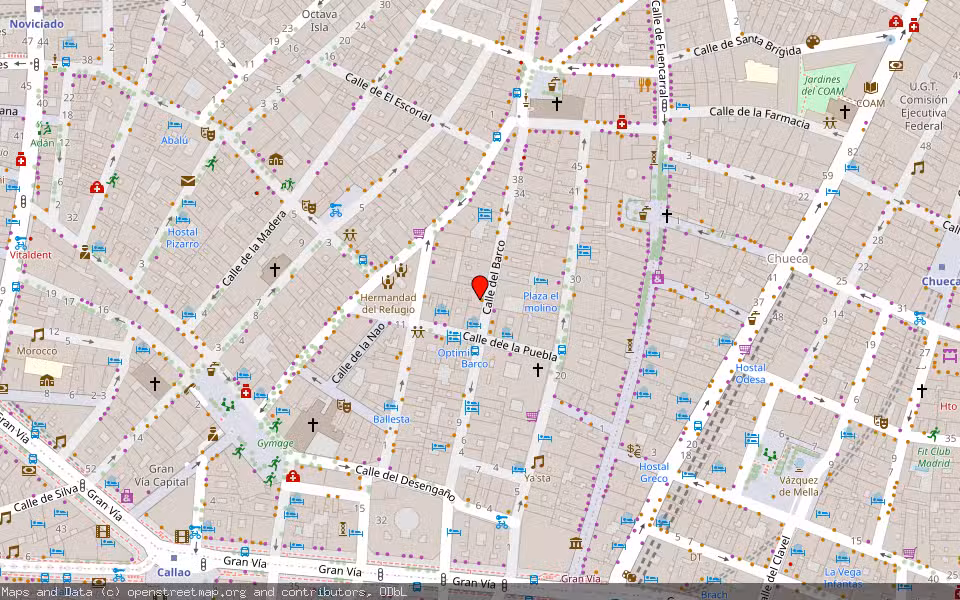The image size is (960, 600).
Task: Click the church cross icon beside Calle de la Madera
Action: click(x=275, y=269)
